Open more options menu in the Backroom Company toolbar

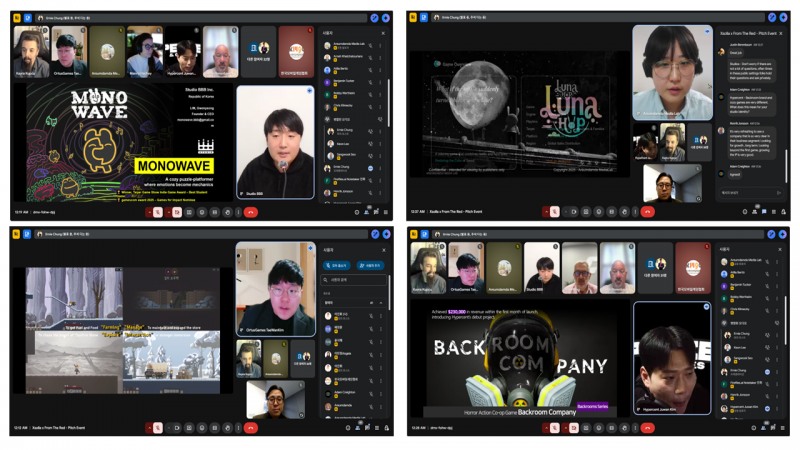click(634, 429)
